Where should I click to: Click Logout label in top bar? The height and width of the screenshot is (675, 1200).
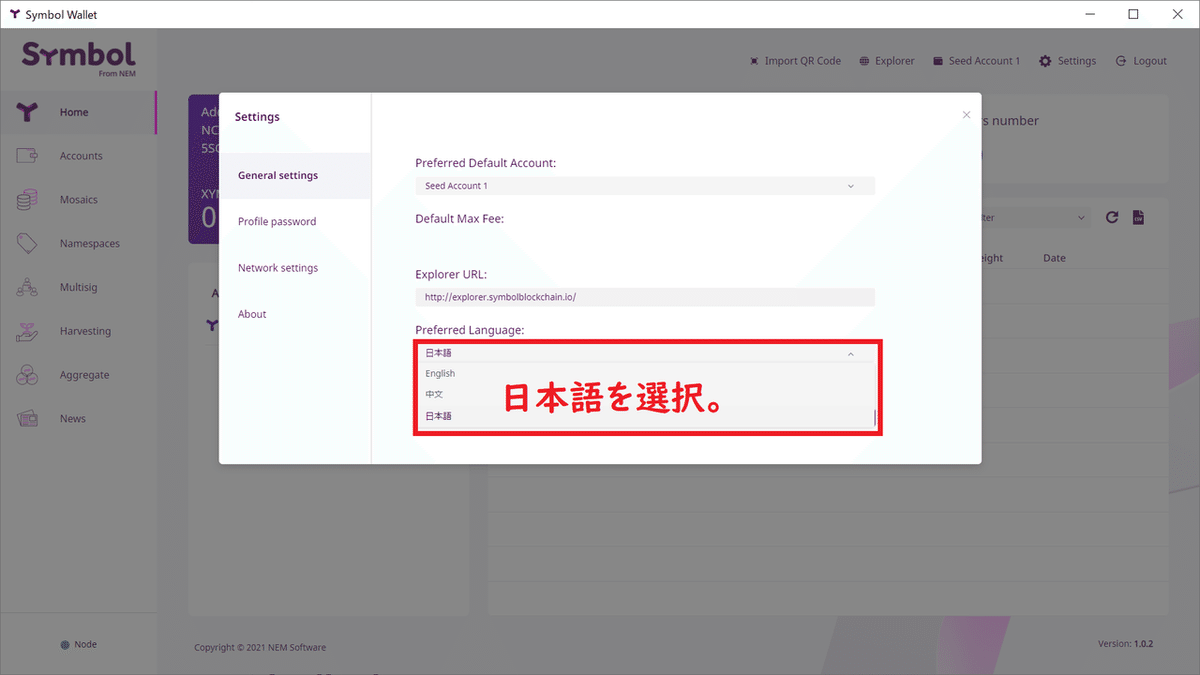(1150, 61)
